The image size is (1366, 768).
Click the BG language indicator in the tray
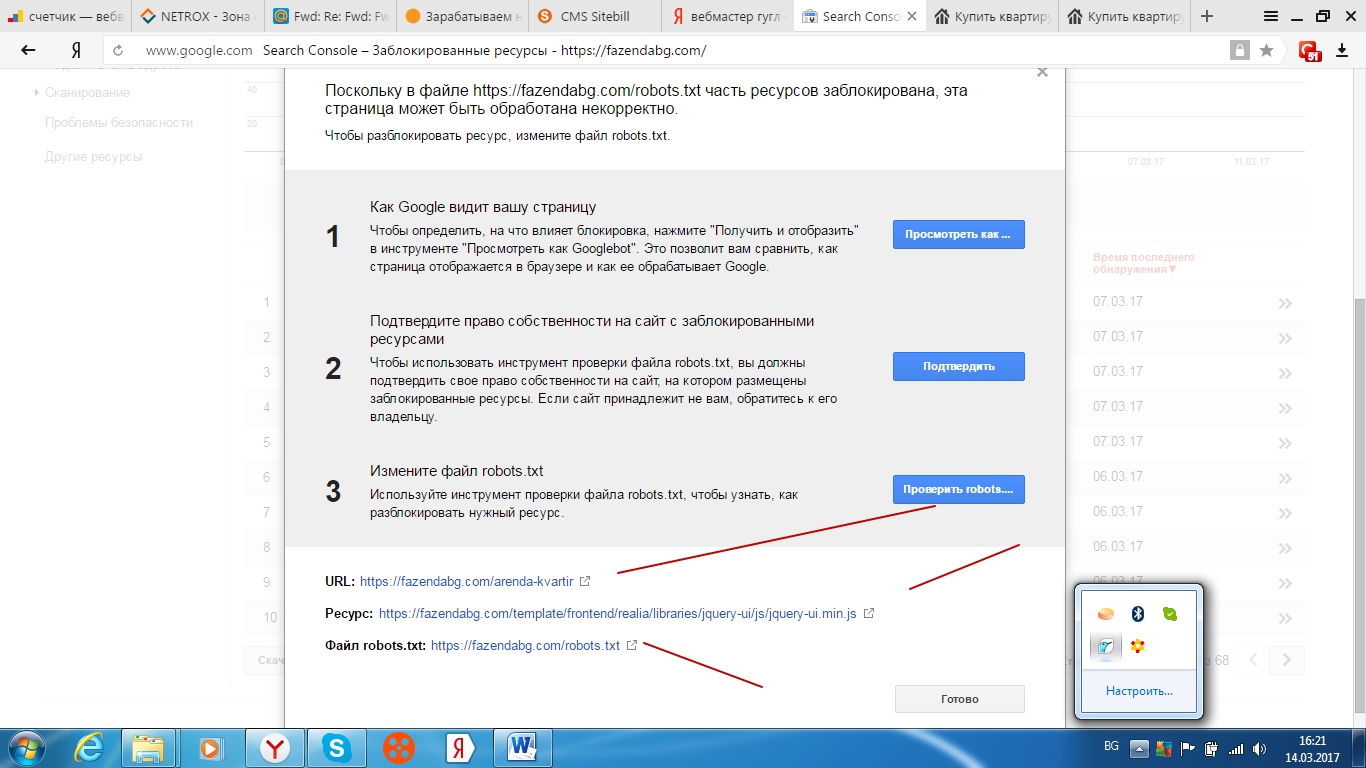(1111, 748)
